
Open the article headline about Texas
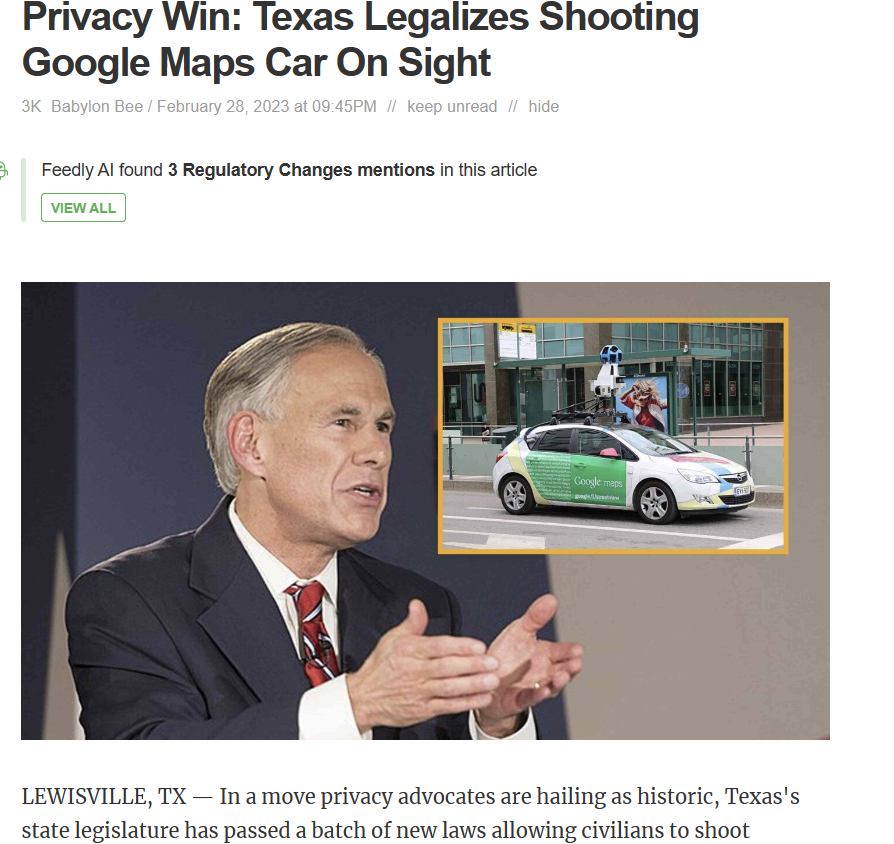click(x=360, y=39)
